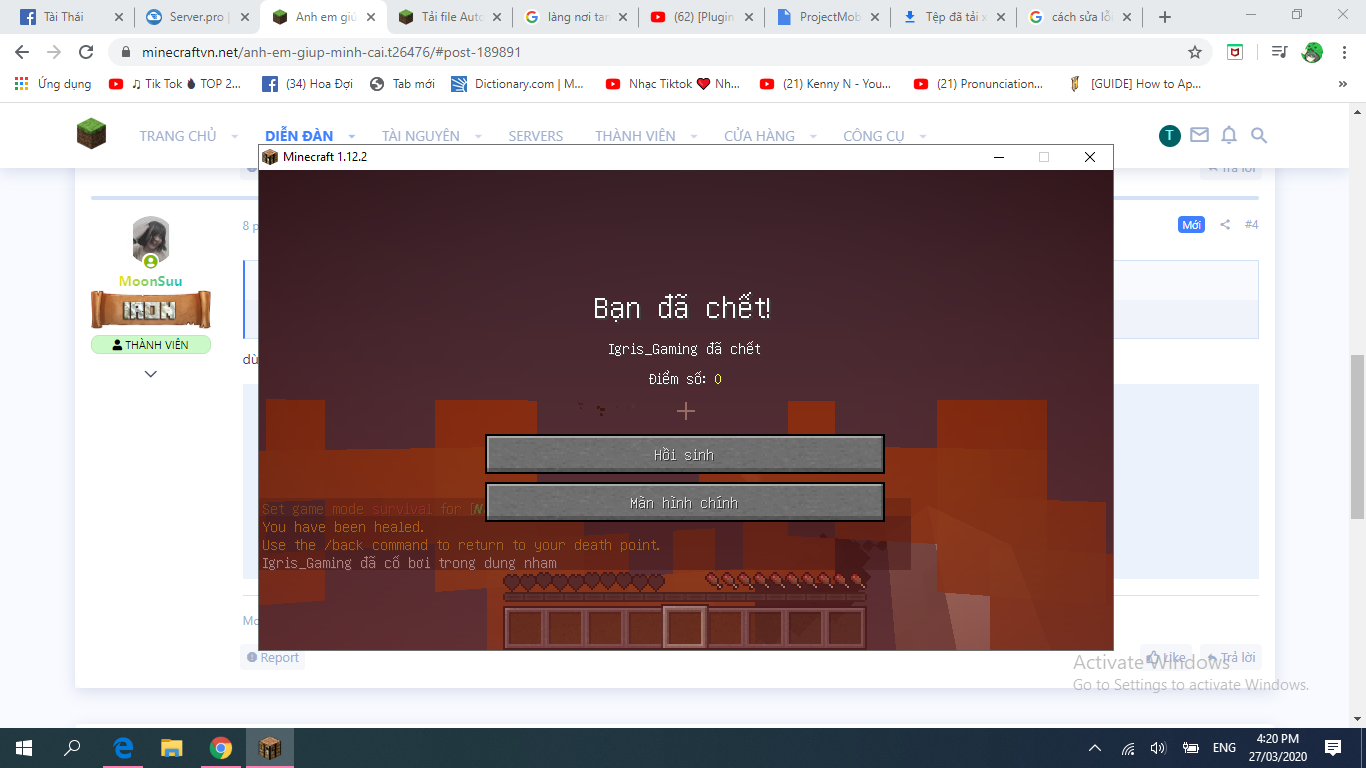Screen dimensions: 1366x768
Task: Open the MoonSuu username link
Action: 151,281
